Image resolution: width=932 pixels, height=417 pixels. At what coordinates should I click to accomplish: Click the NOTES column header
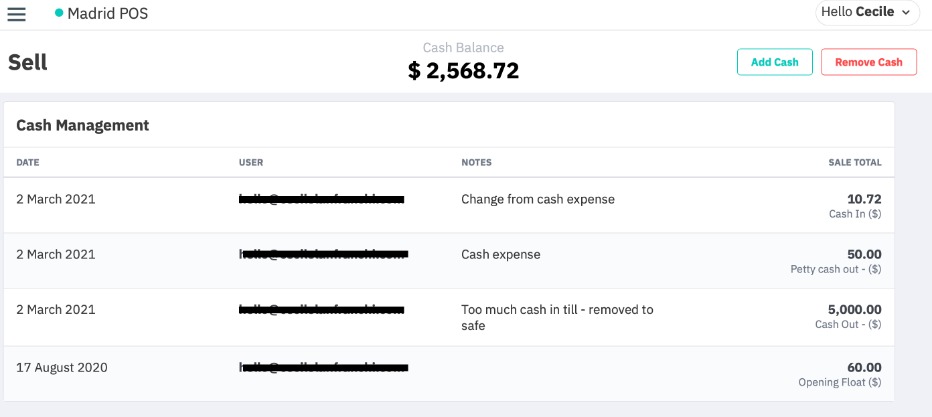click(477, 162)
